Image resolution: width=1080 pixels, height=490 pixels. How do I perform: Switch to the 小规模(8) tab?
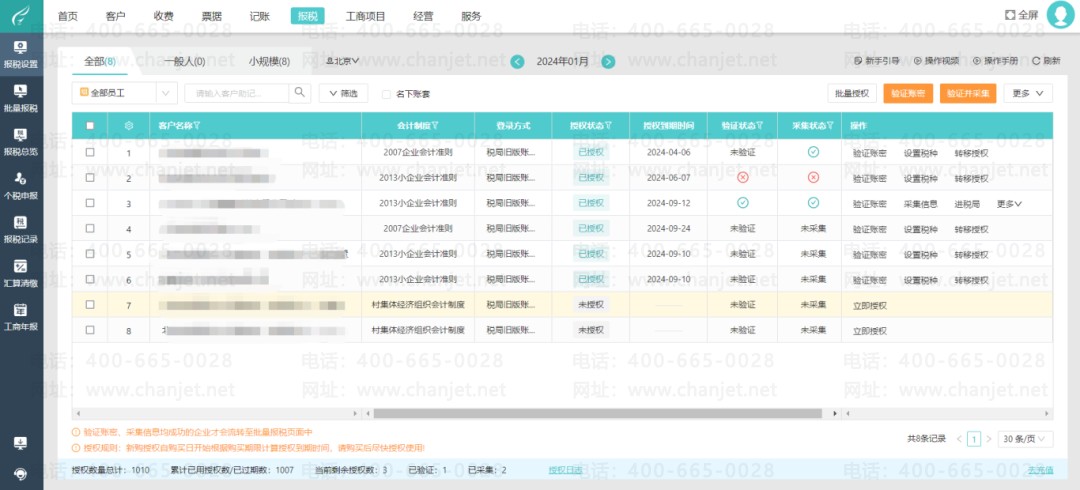click(x=269, y=61)
